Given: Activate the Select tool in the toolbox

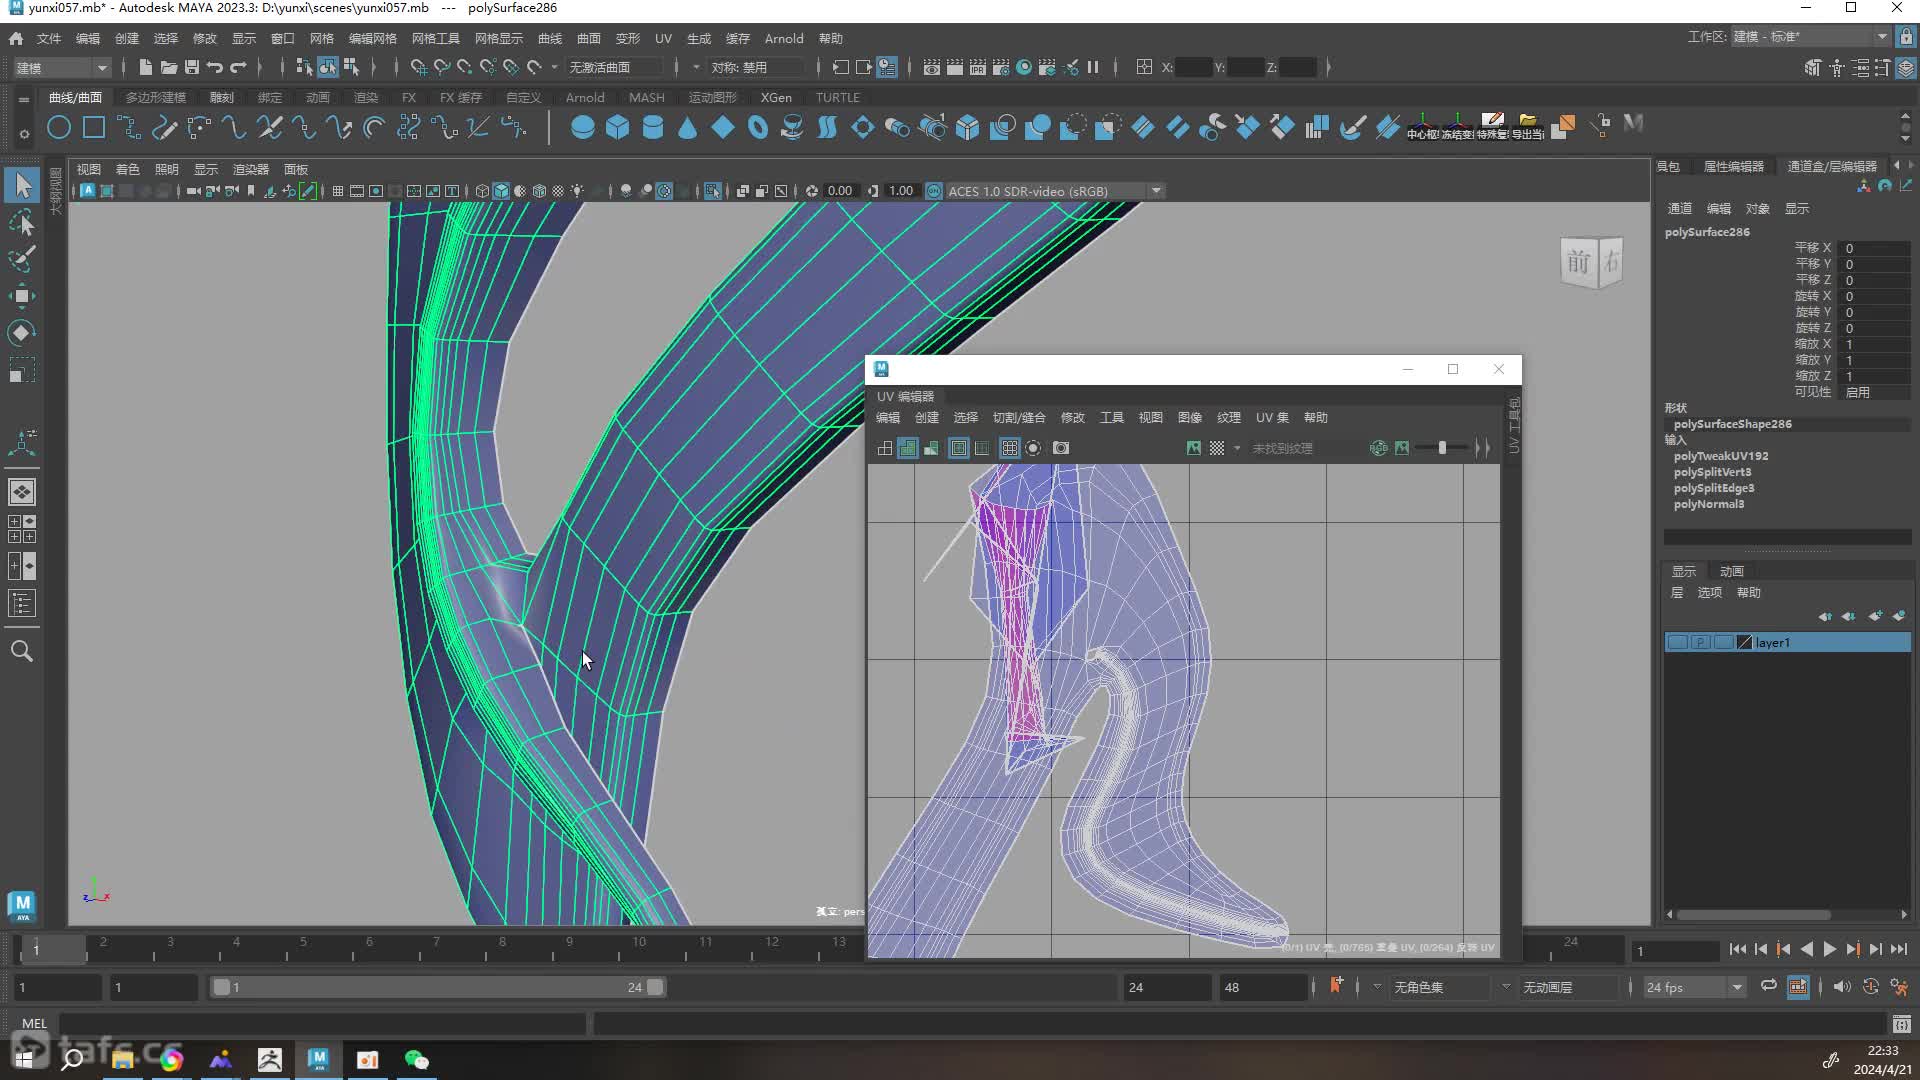Looking at the screenshot, I should pyautogui.click(x=22, y=185).
